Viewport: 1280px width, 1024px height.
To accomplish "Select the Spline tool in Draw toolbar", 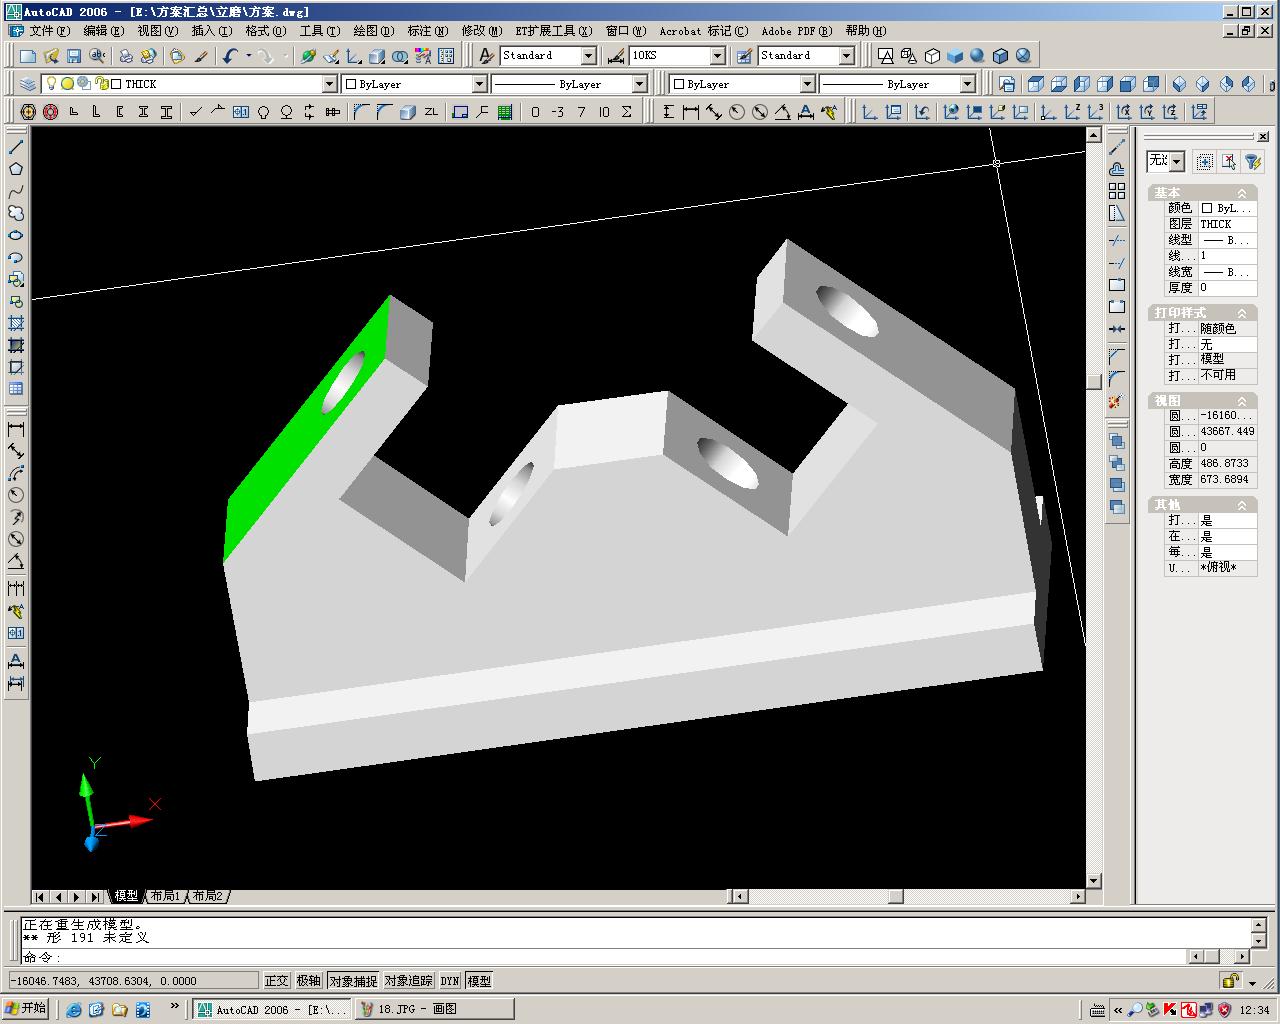I will 16,191.
